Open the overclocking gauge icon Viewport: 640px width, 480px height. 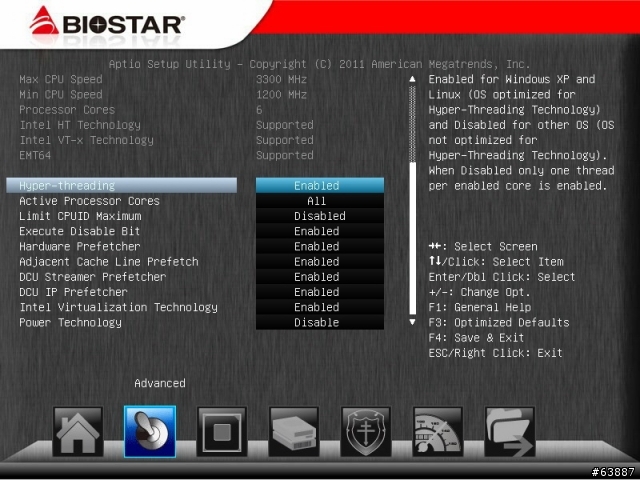[438, 431]
